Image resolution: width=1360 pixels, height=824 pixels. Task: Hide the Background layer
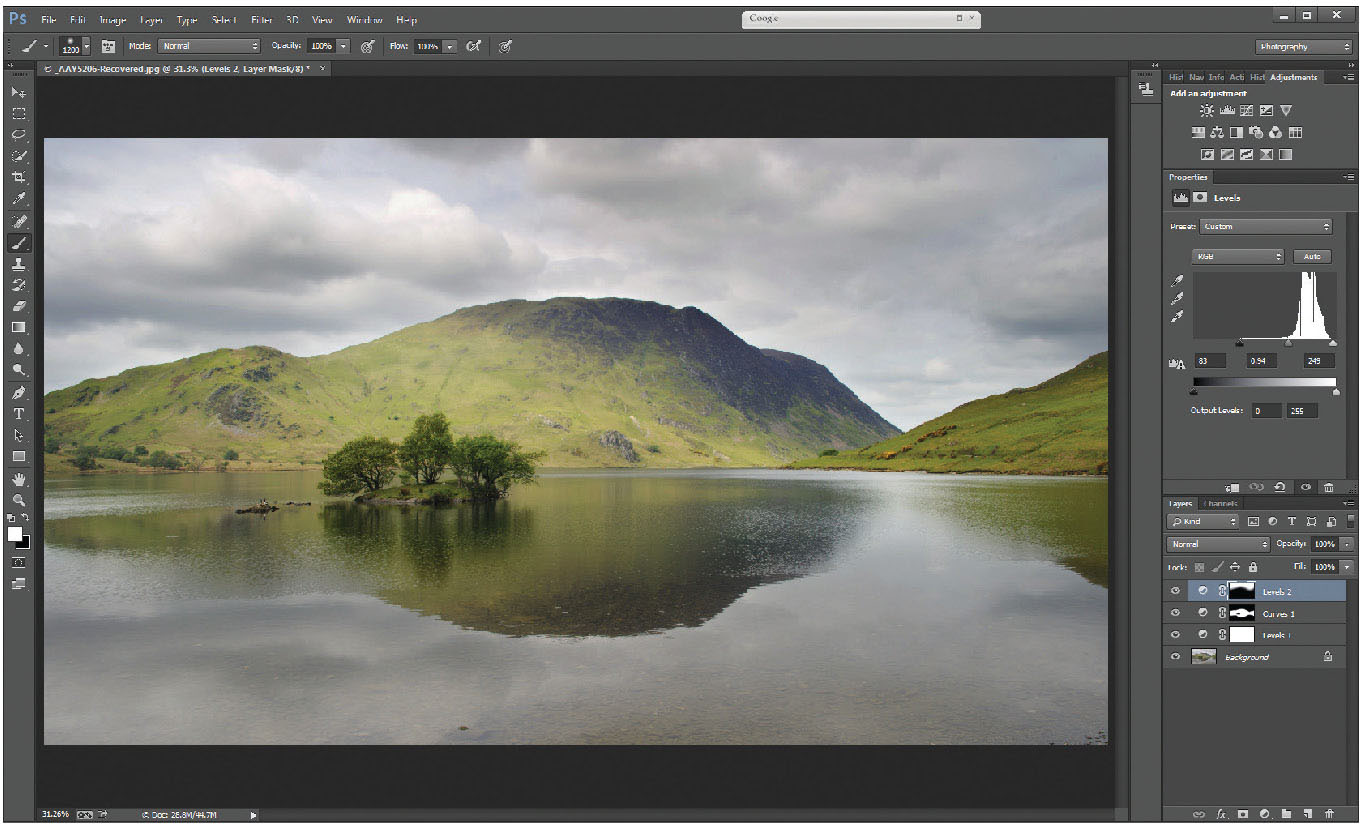tap(1176, 657)
